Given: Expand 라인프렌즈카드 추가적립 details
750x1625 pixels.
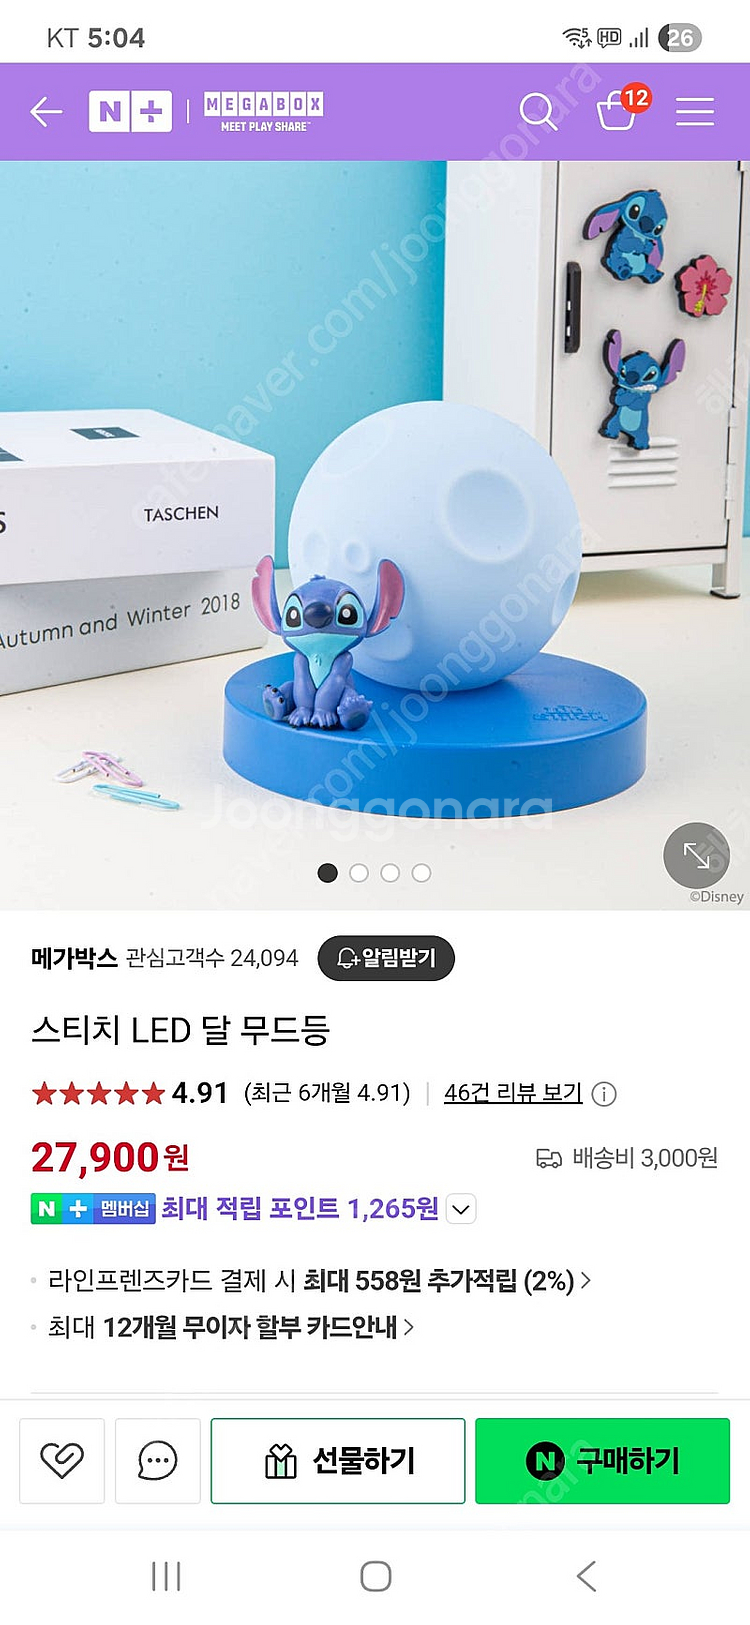Looking at the screenshot, I should (319, 1281).
